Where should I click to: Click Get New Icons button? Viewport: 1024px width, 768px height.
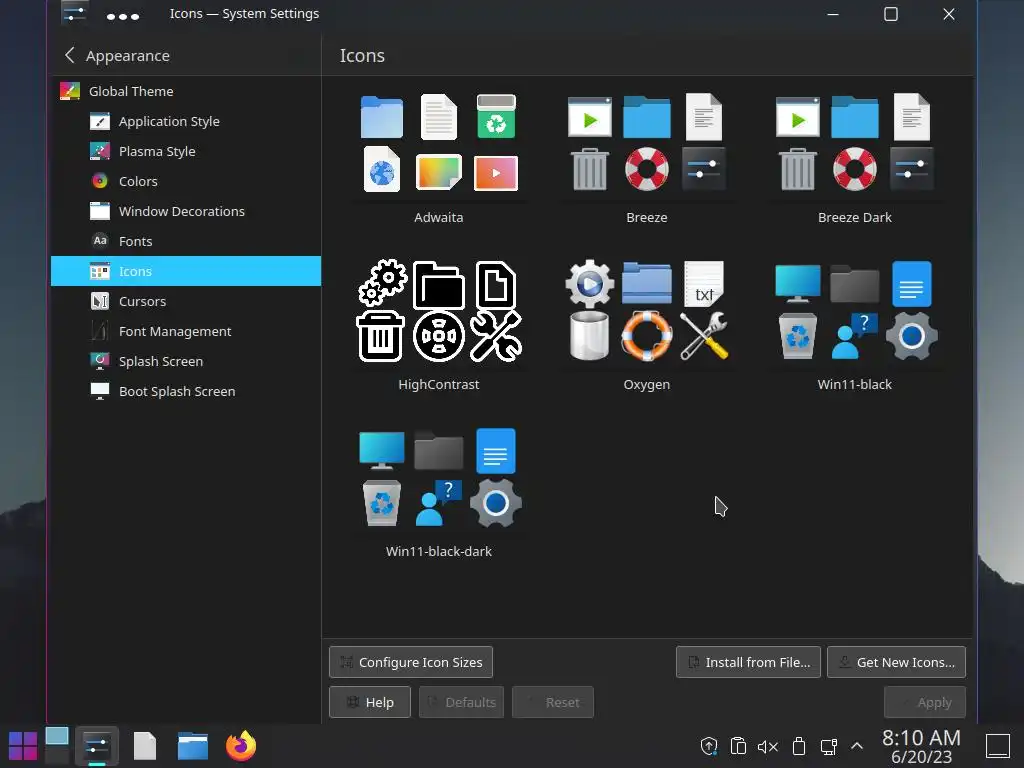tap(896, 662)
